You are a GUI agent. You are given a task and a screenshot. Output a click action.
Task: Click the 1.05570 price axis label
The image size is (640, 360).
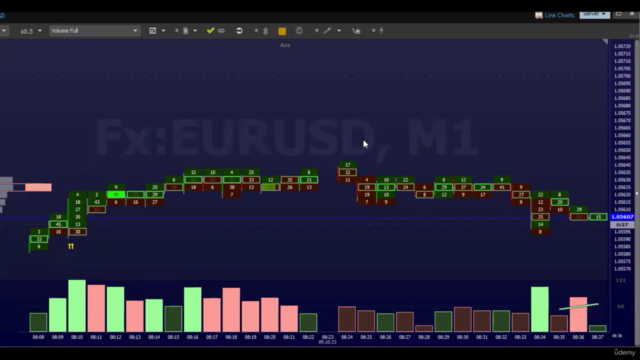pyautogui.click(x=622, y=269)
